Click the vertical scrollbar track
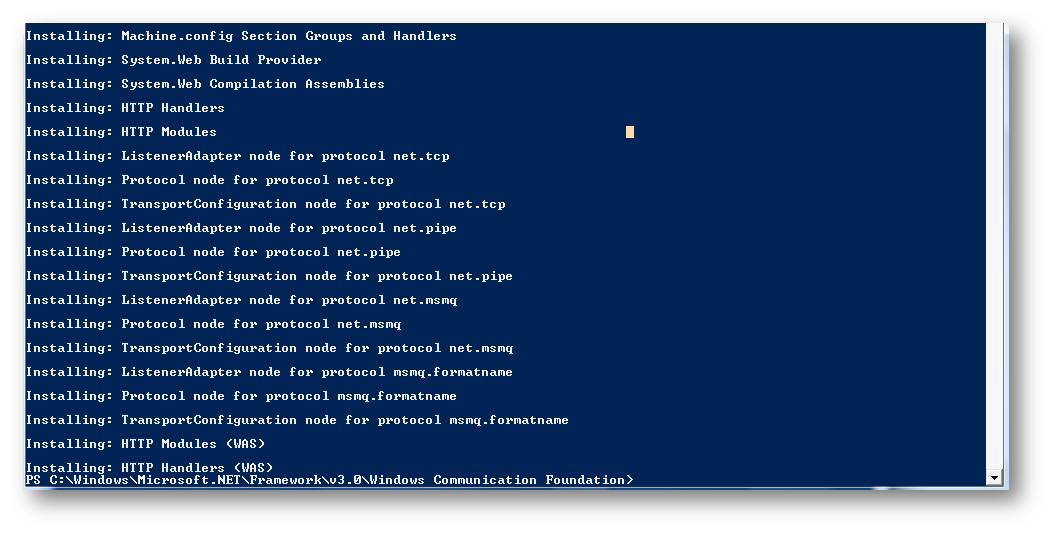Viewport: 1052px width, 533px height. pos(994,246)
